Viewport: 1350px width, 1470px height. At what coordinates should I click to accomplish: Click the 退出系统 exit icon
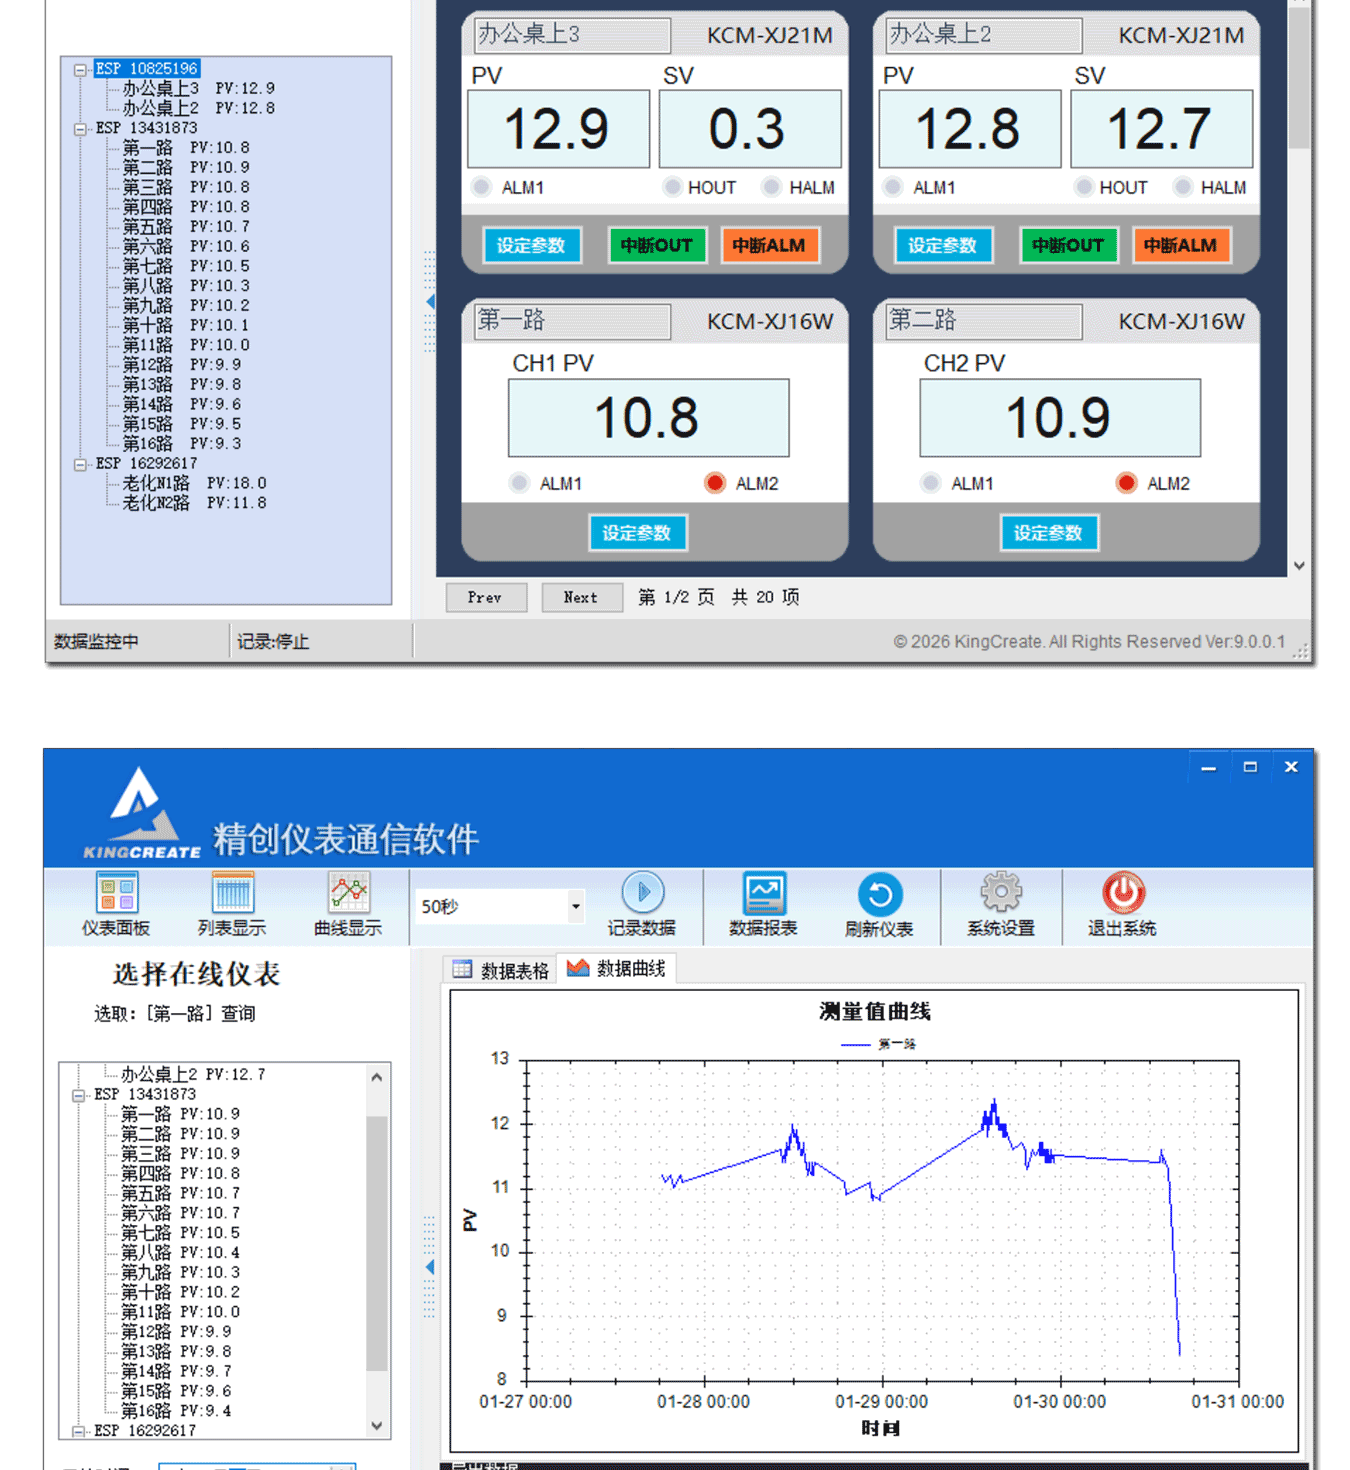tap(1122, 903)
